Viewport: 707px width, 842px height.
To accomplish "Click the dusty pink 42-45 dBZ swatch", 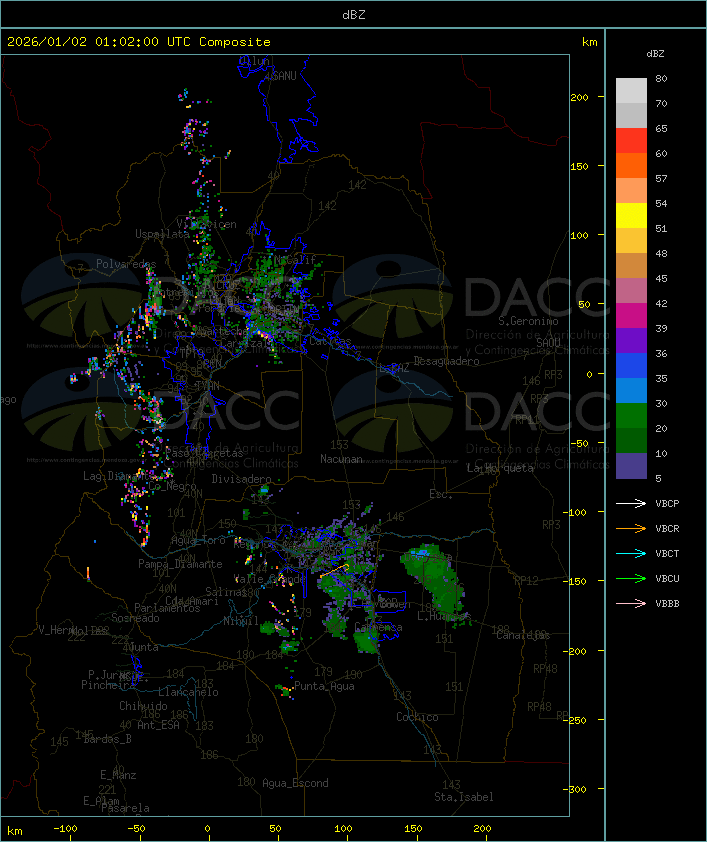I will (x=631, y=291).
